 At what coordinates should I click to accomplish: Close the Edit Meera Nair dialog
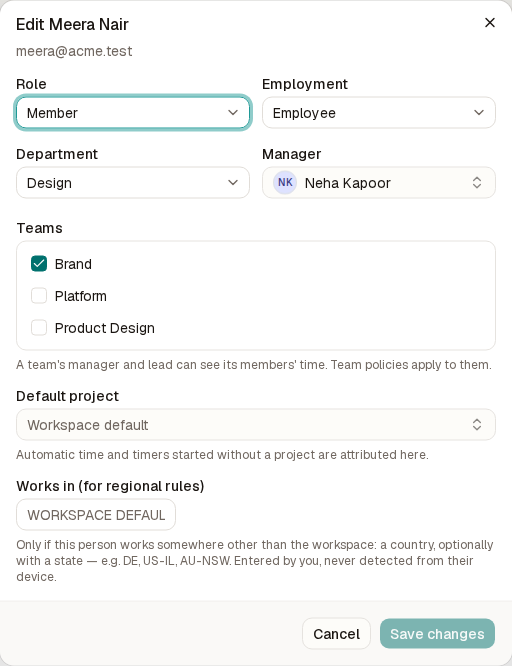(489, 23)
